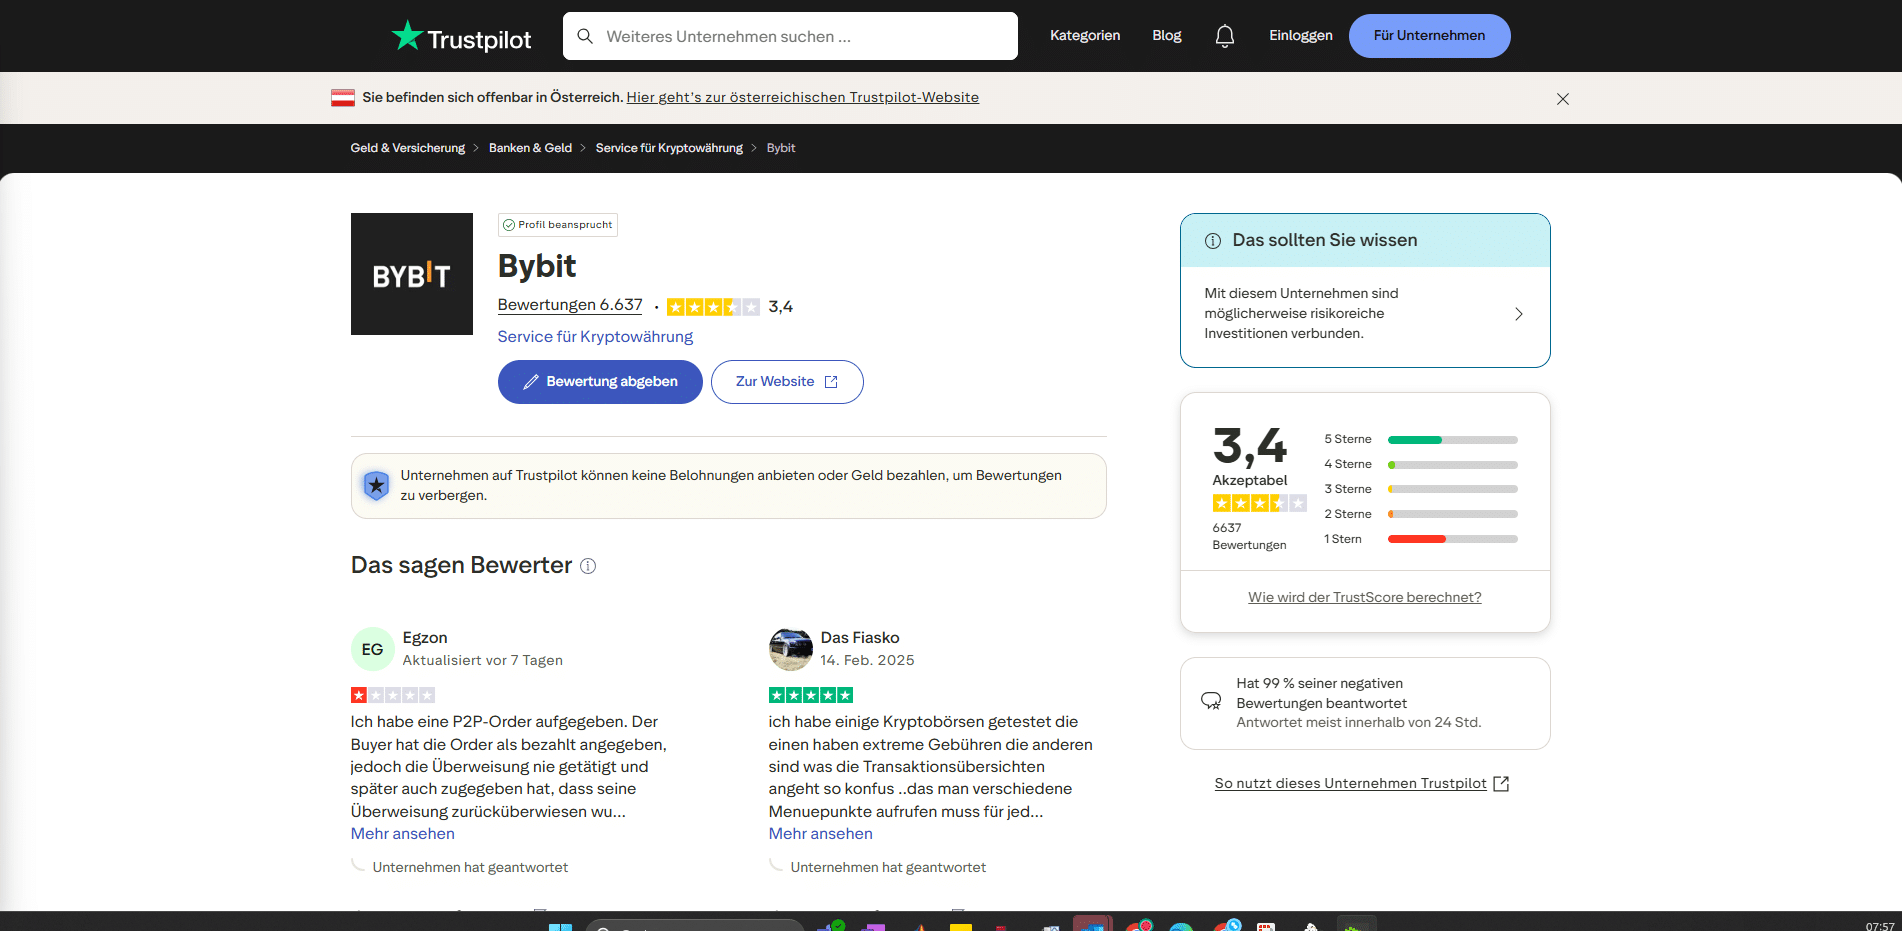This screenshot has height=931, width=1902.
Task: Click the Für Unternehmen button
Action: point(1429,36)
